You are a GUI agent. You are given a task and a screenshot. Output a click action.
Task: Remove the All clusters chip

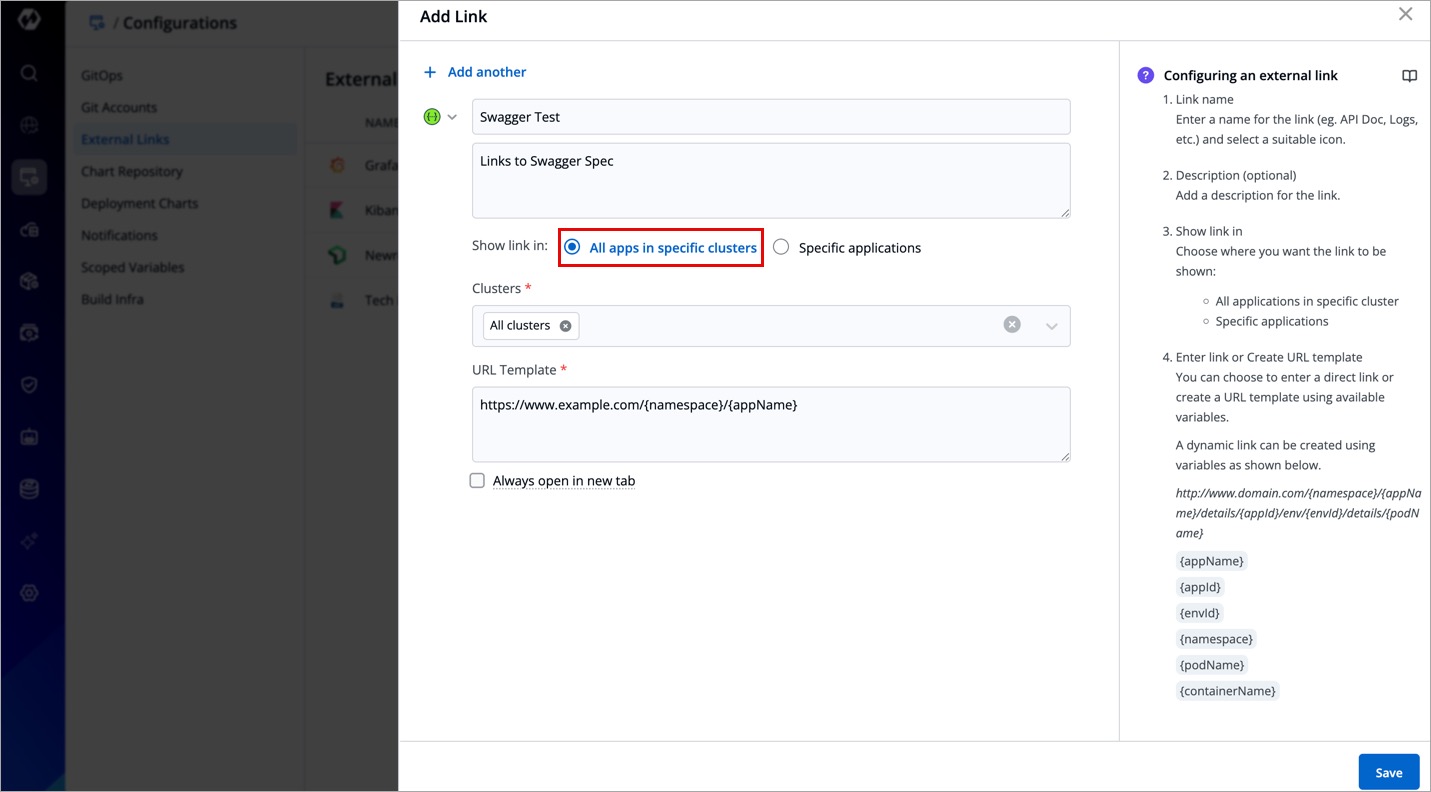coord(566,326)
